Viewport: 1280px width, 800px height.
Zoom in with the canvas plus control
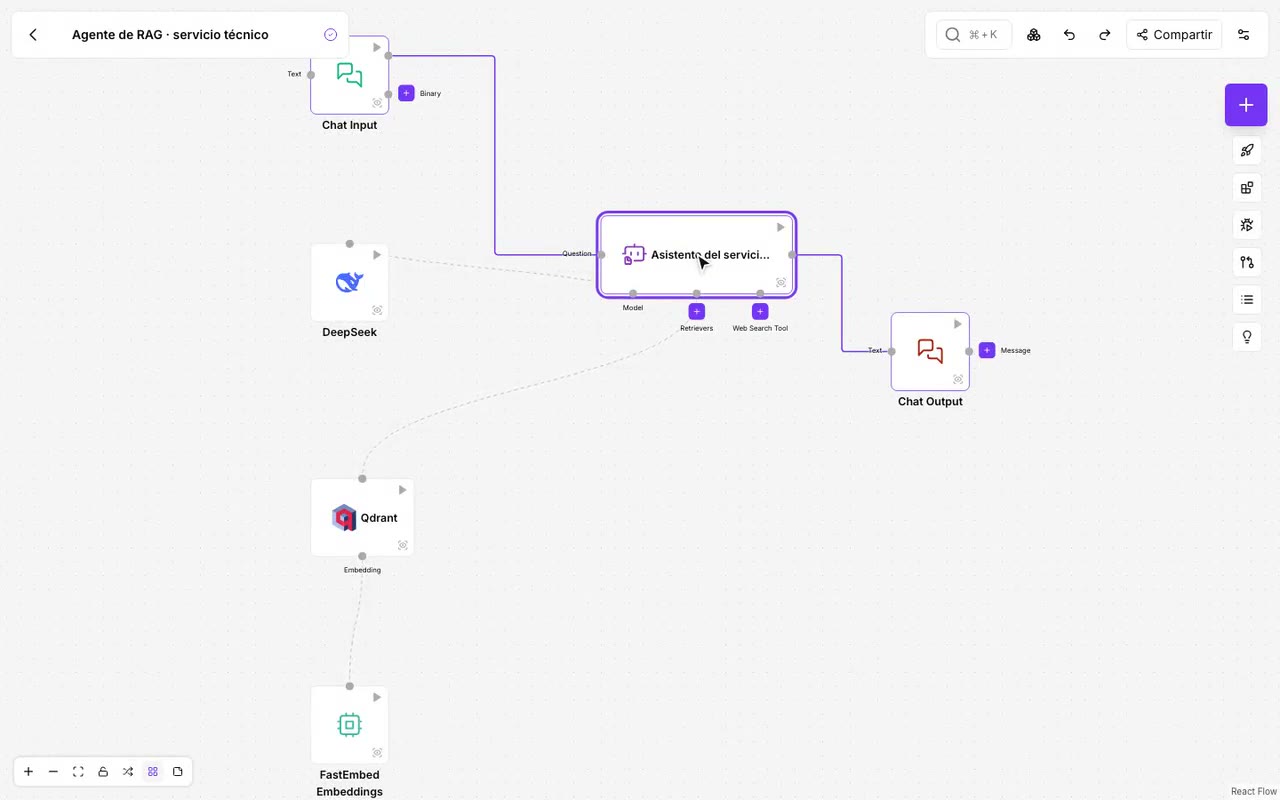pos(28,772)
